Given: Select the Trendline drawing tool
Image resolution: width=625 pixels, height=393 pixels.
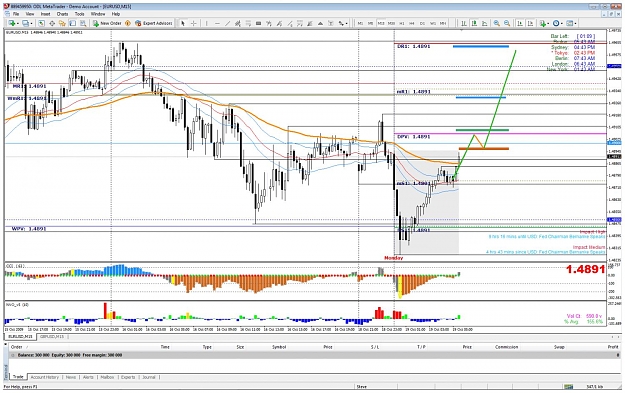Looking at the screenshot, I should (228, 24).
